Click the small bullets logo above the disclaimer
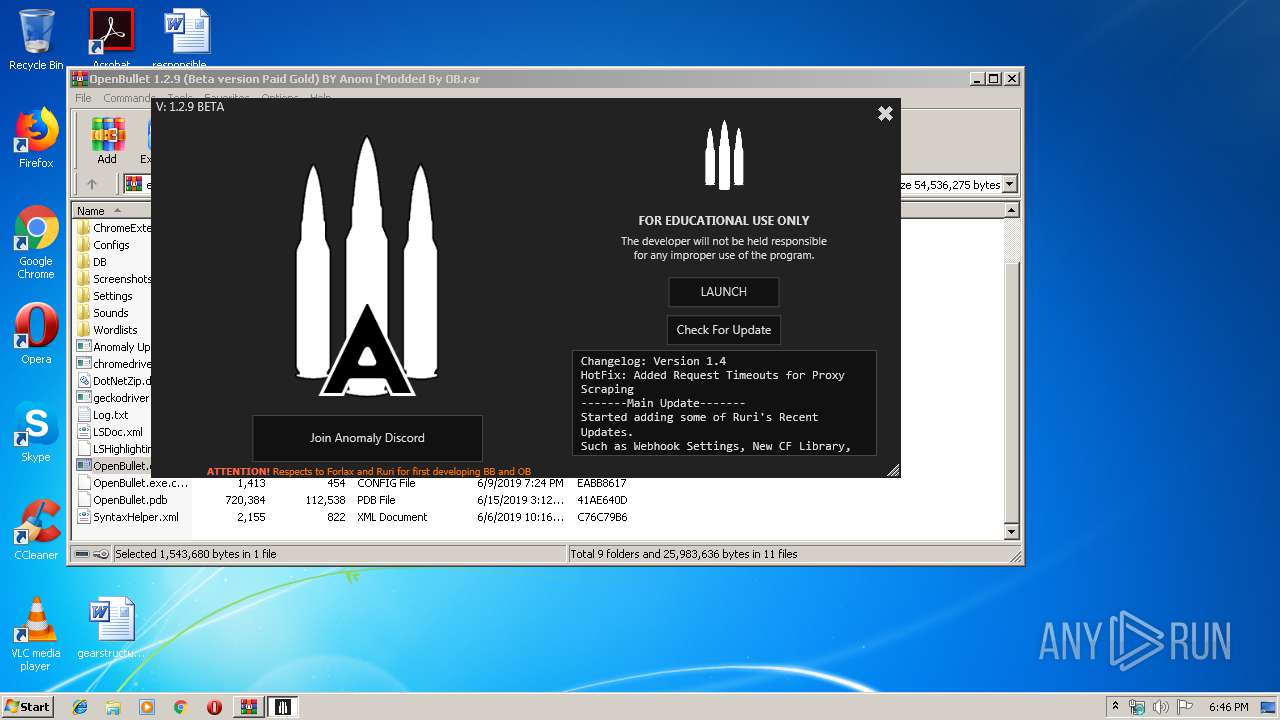1280x720 pixels. [x=724, y=155]
